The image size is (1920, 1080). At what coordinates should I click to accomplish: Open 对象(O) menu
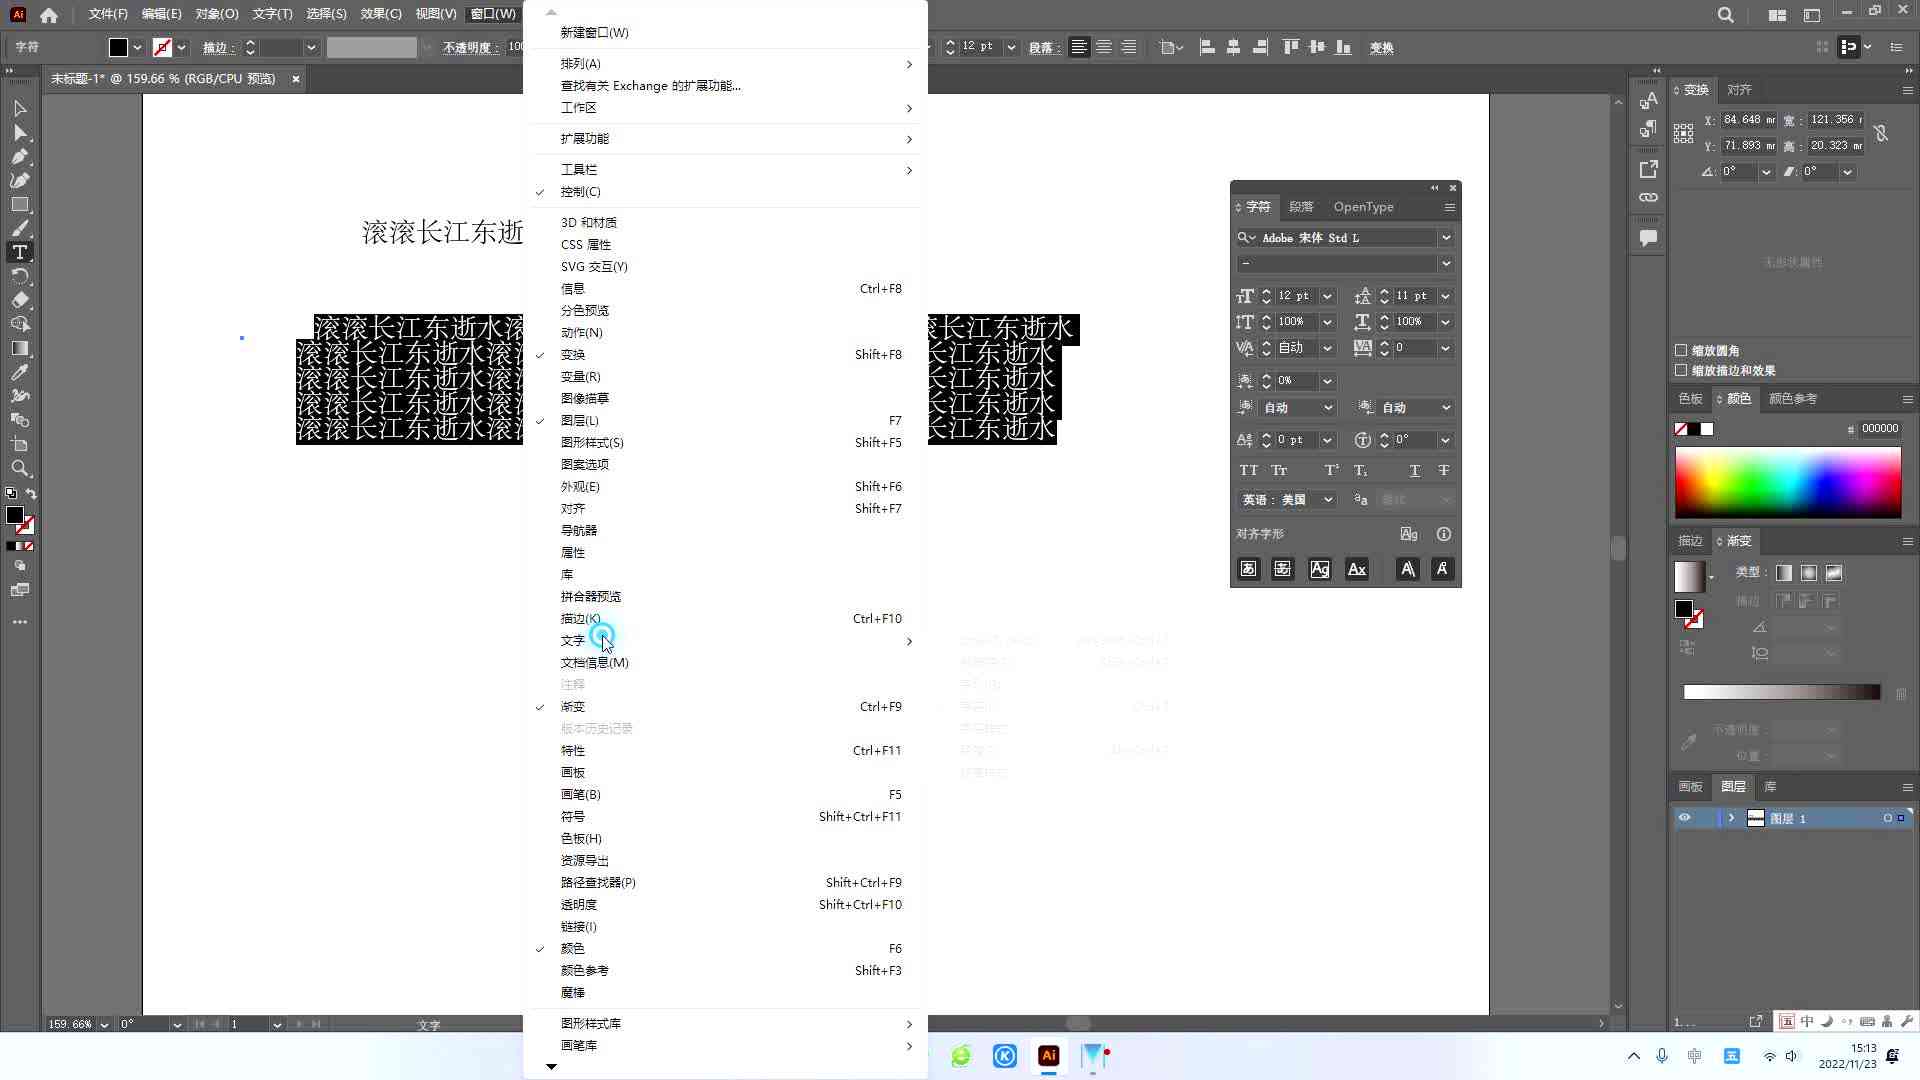pos(217,14)
